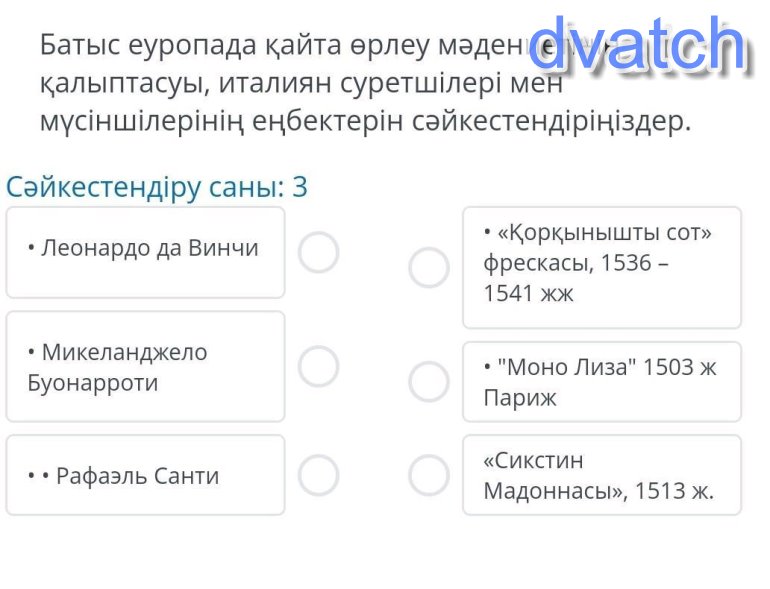Select the radio circle beside Рафаэль Санти

pyautogui.click(x=318, y=475)
